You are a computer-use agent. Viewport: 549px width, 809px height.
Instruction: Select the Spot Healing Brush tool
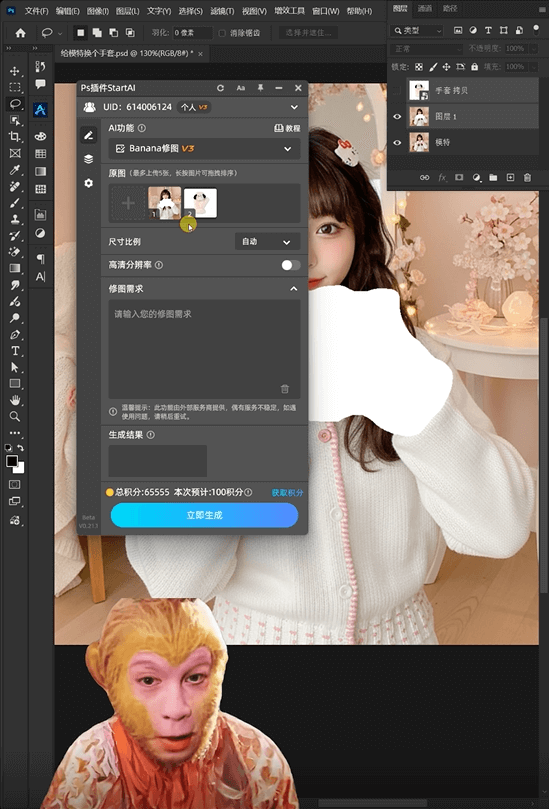click(15, 186)
